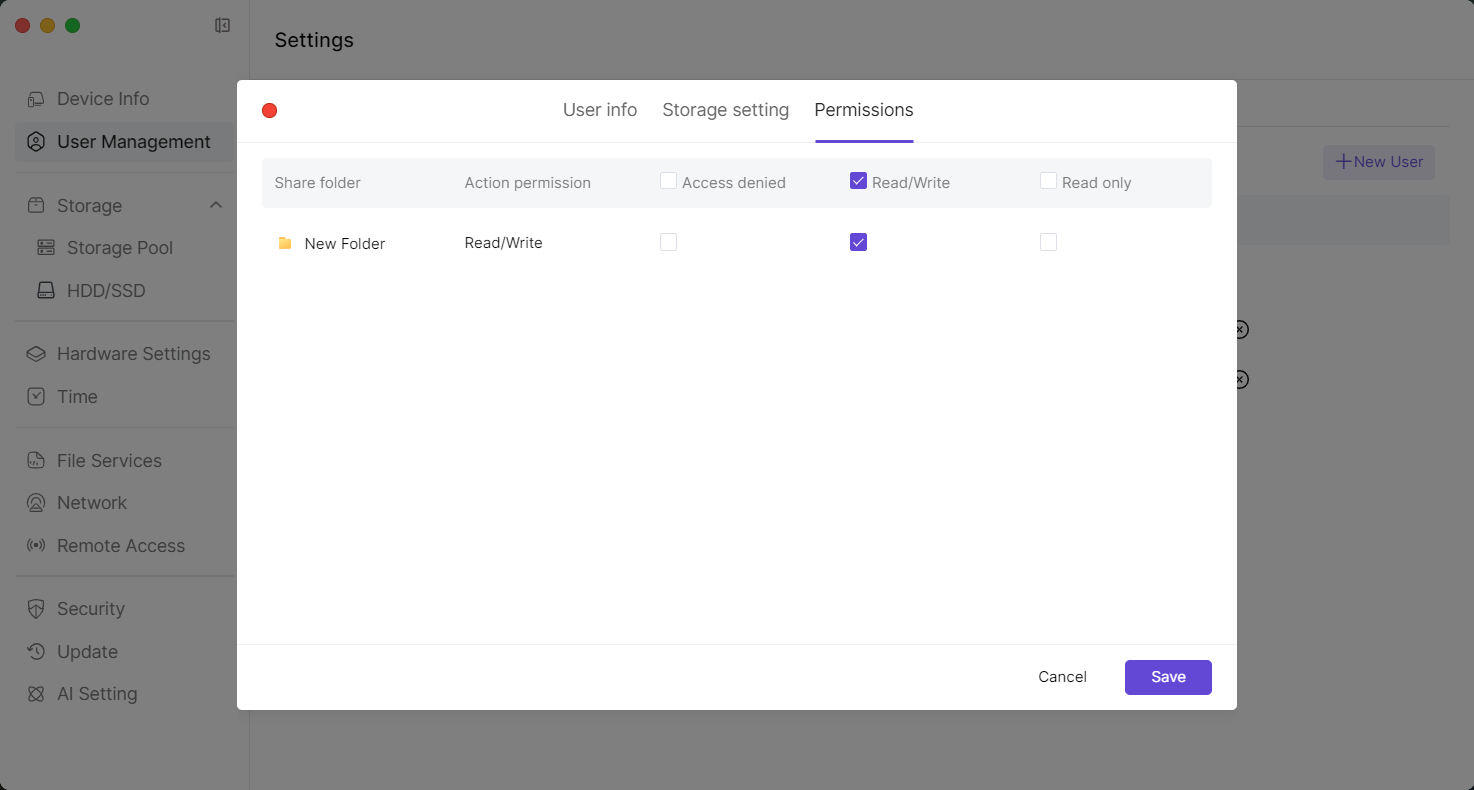The width and height of the screenshot is (1474, 790).
Task: Click the Security shield icon
Action: (36, 609)
